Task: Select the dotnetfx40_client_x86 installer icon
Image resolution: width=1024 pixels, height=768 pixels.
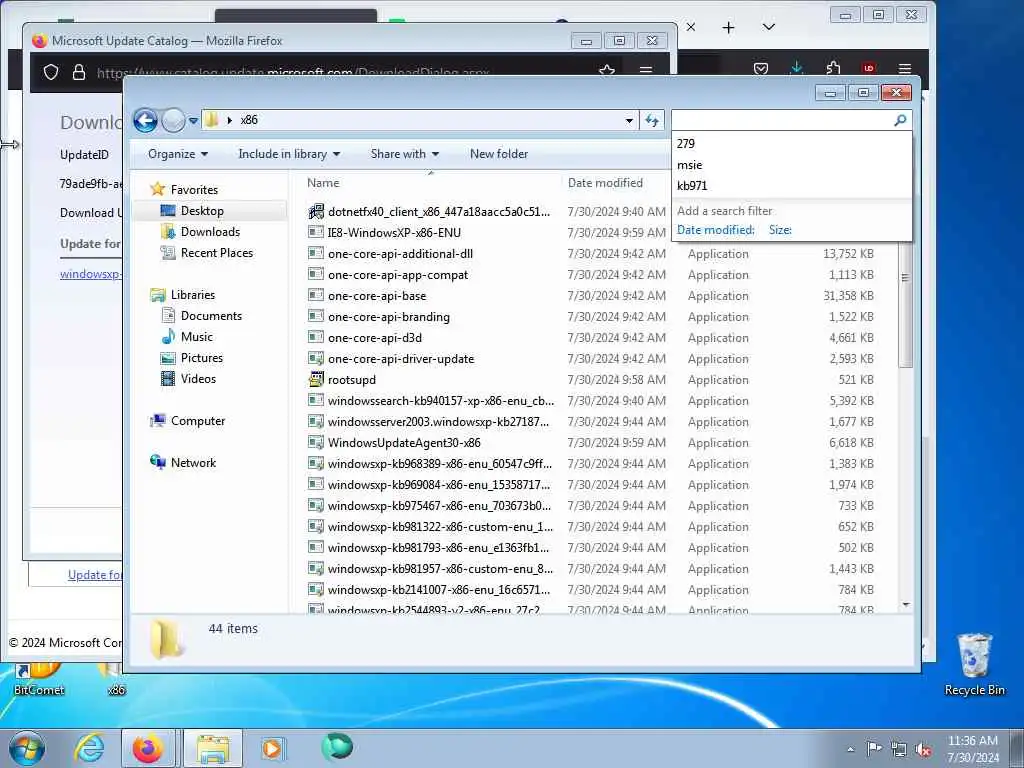Action: click(316, 212)
